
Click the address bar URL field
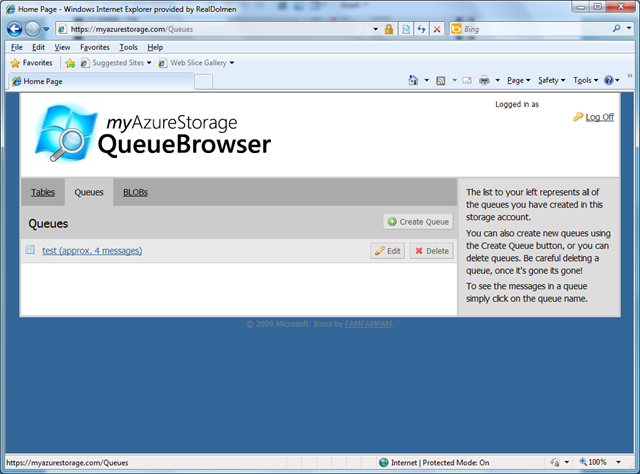(x=213, y=29)
